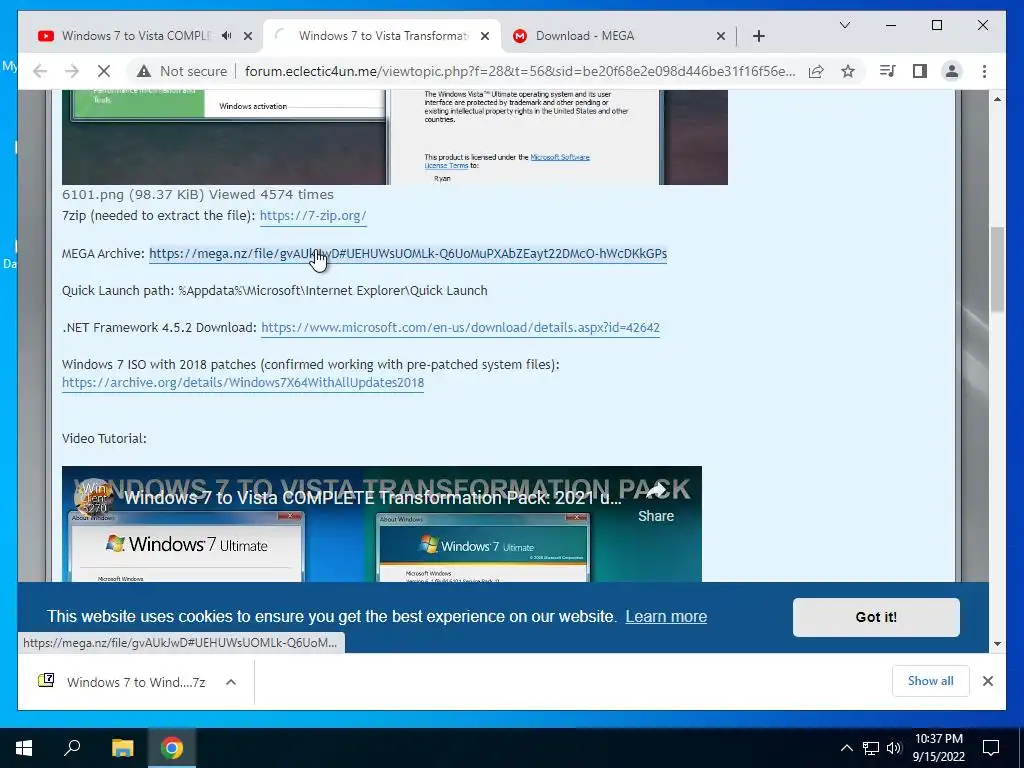Open the .NET Framework 4.5.2 microsoft.com link

460,327
